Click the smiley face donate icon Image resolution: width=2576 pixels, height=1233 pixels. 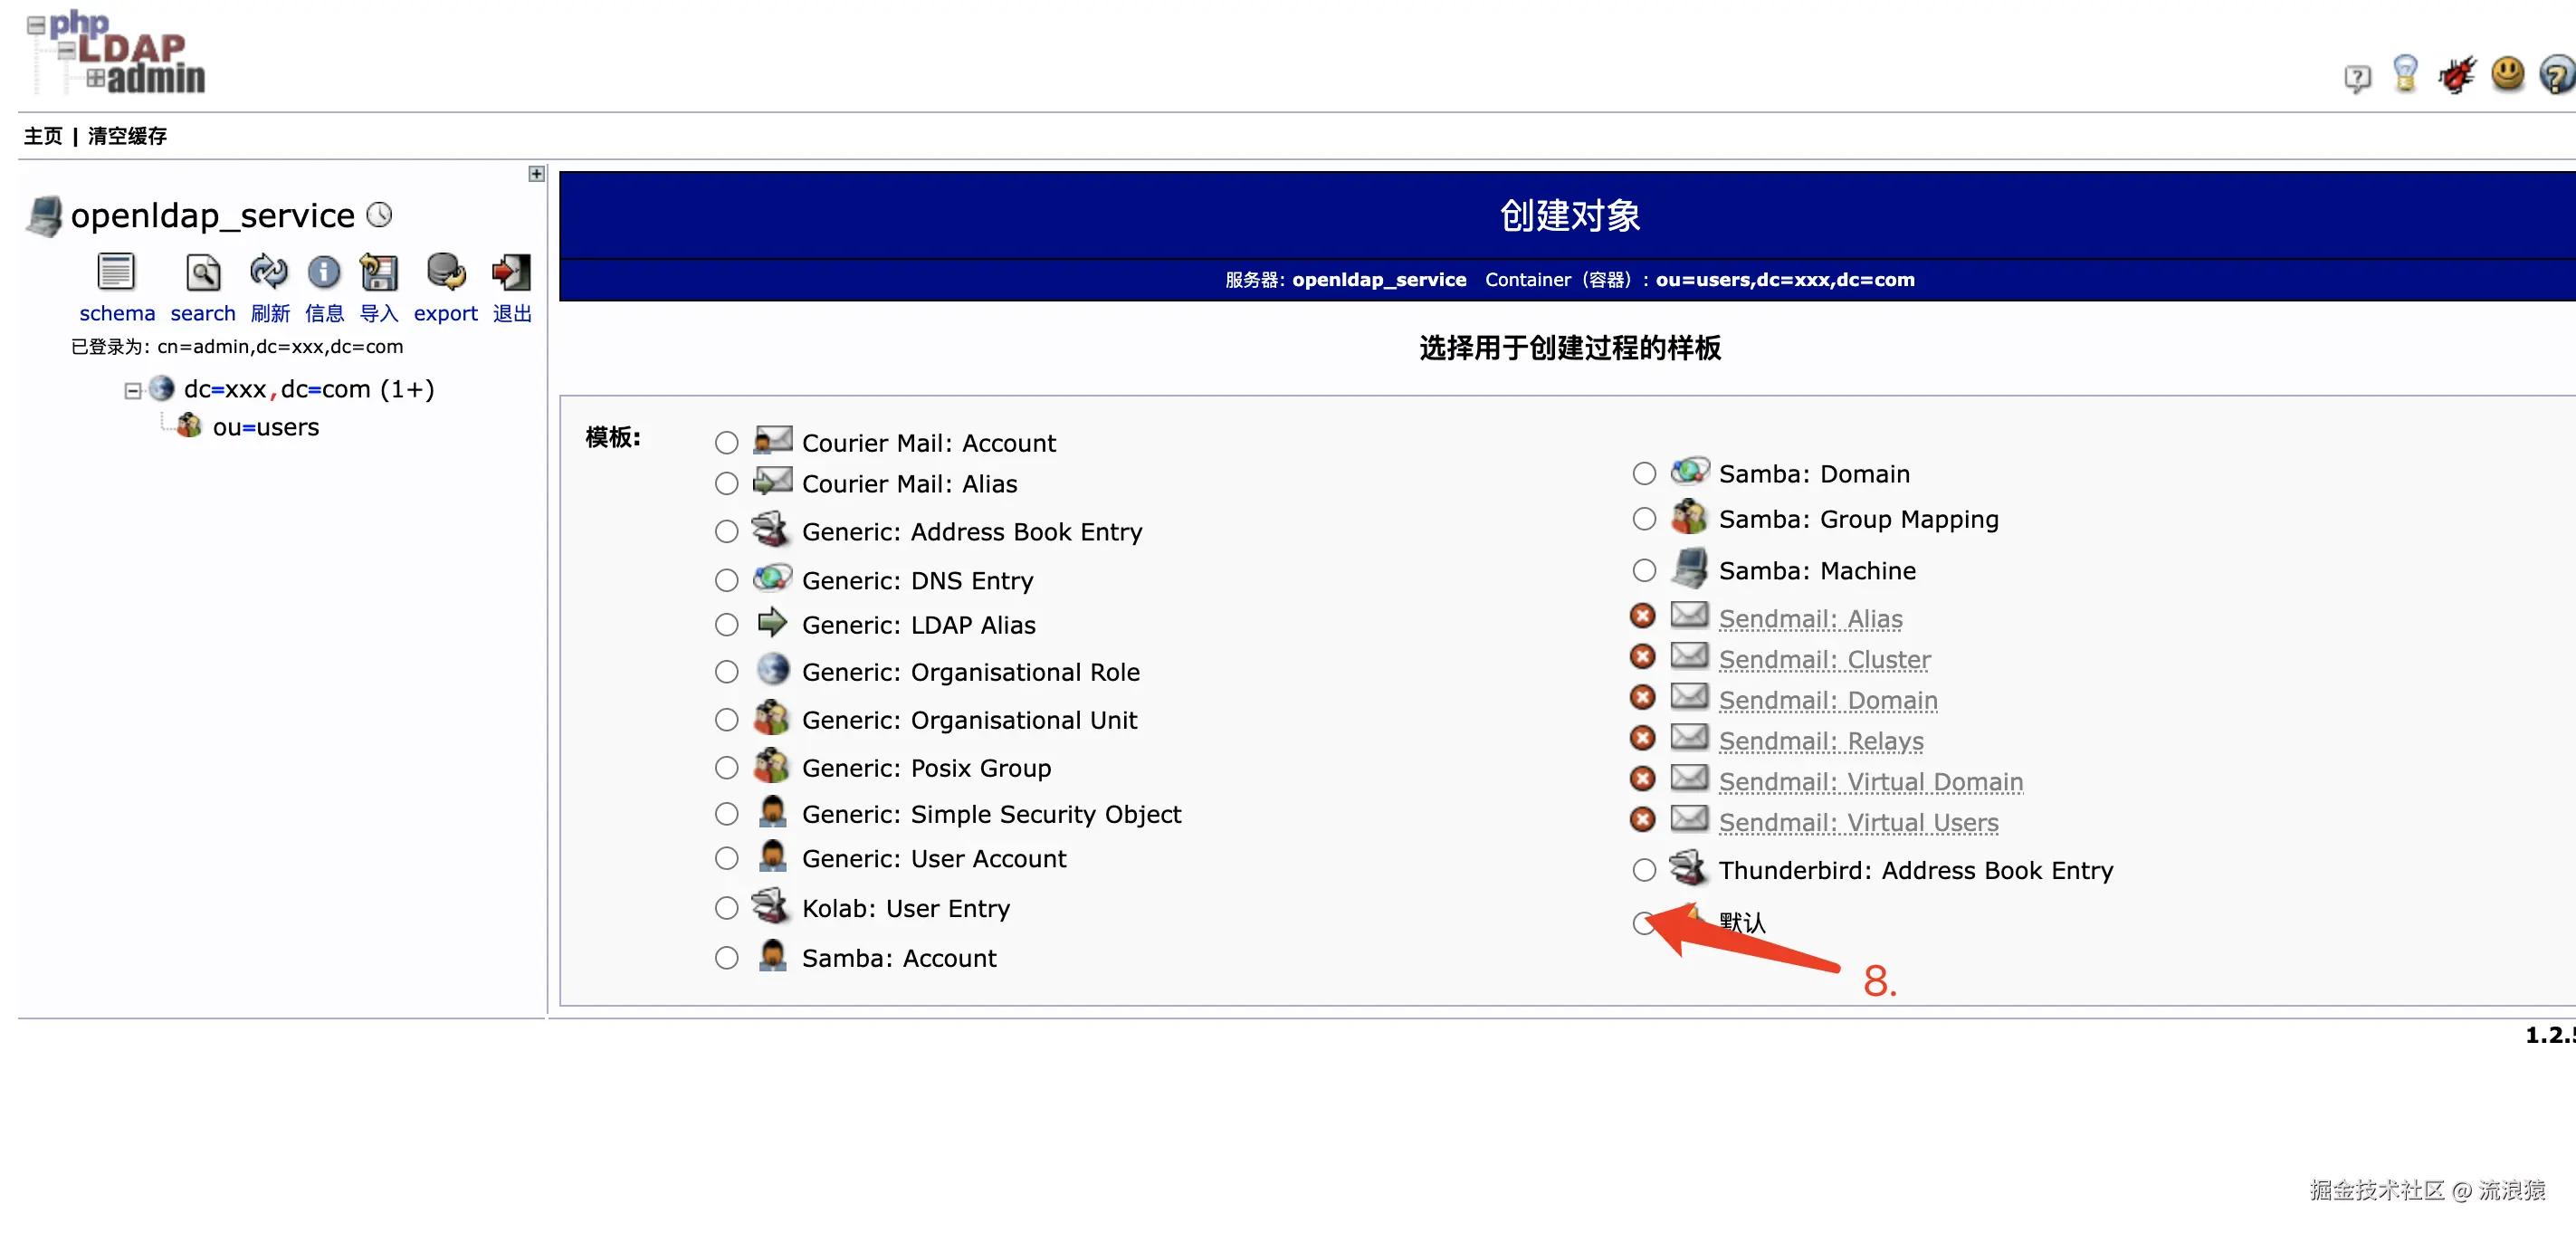2507,74
